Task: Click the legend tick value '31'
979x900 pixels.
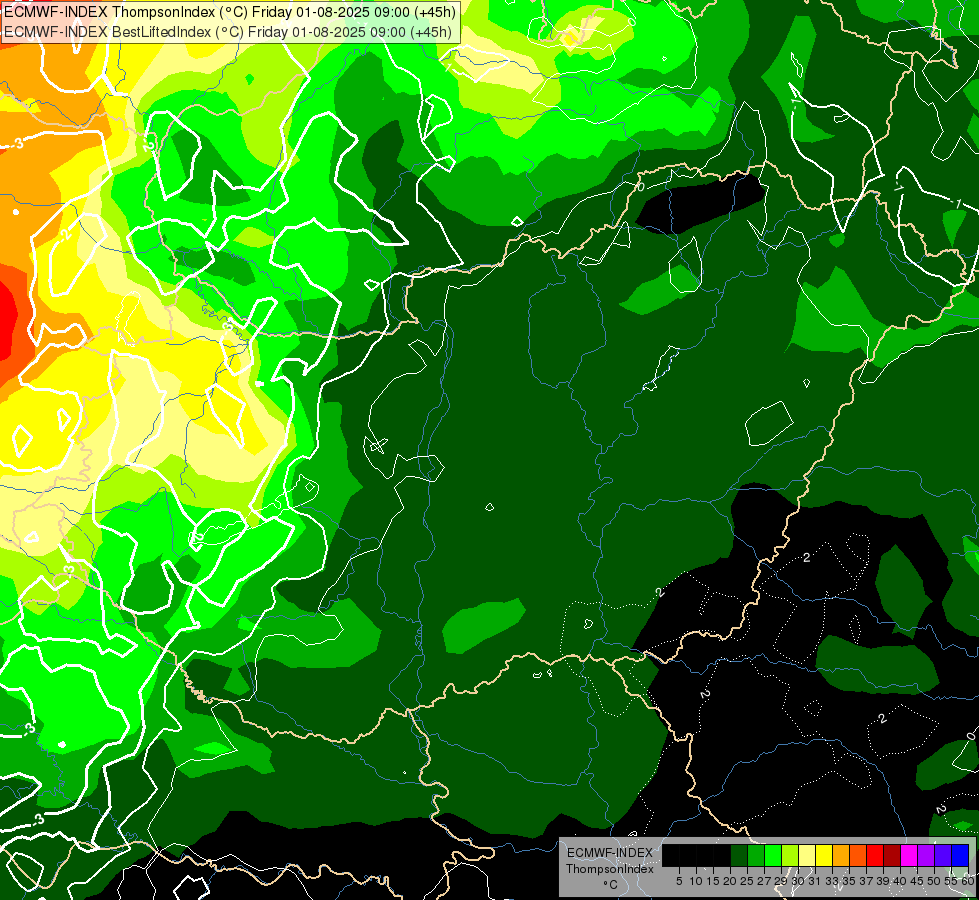Action: 816,881
